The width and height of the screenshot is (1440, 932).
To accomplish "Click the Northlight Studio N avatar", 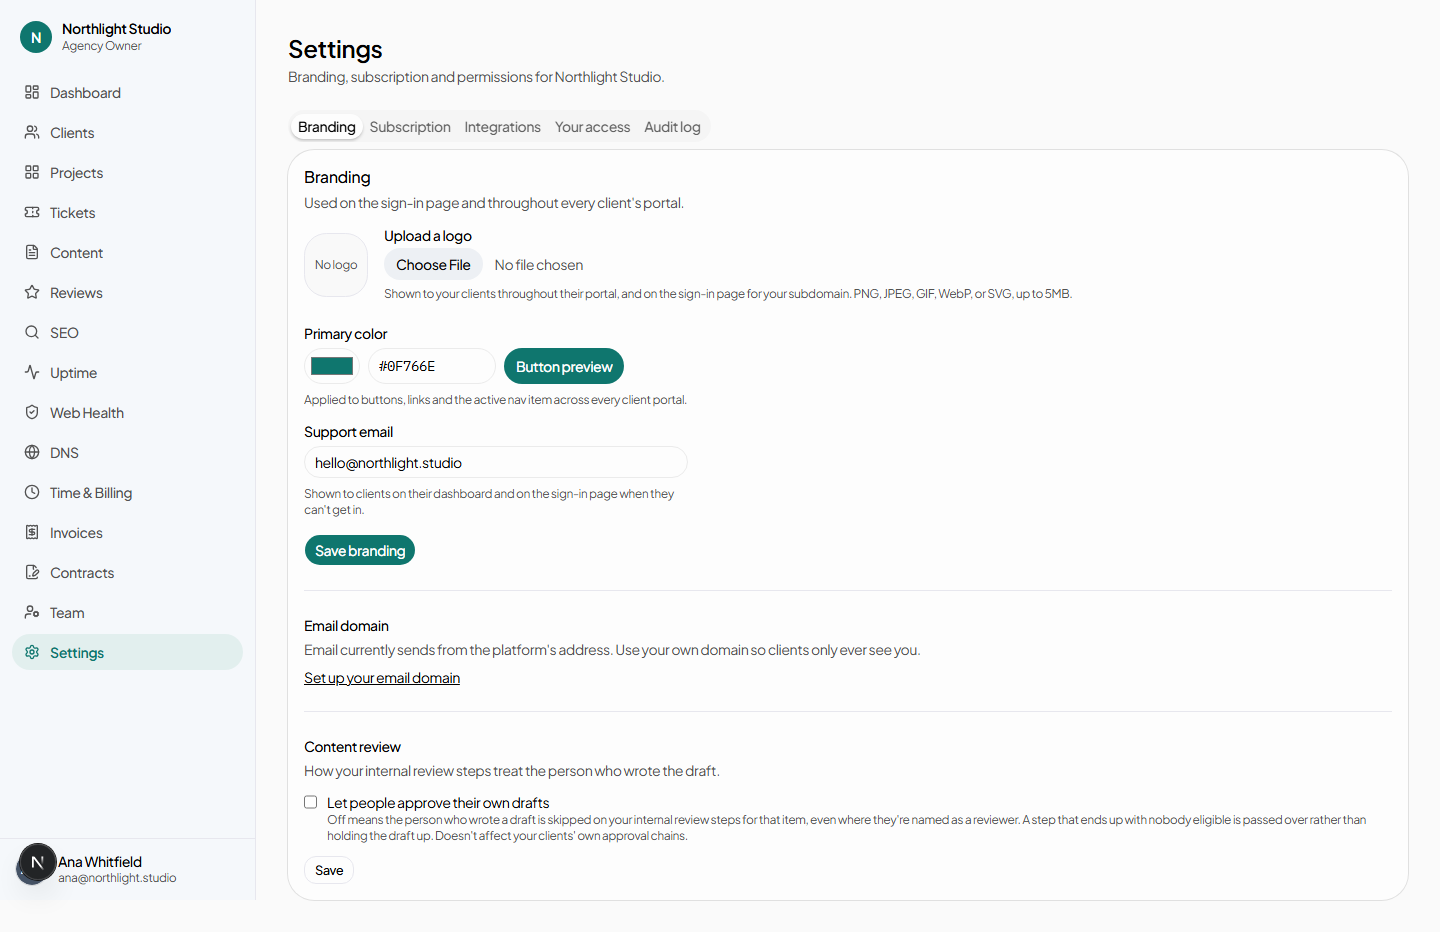I will click(x=36, y=37).
